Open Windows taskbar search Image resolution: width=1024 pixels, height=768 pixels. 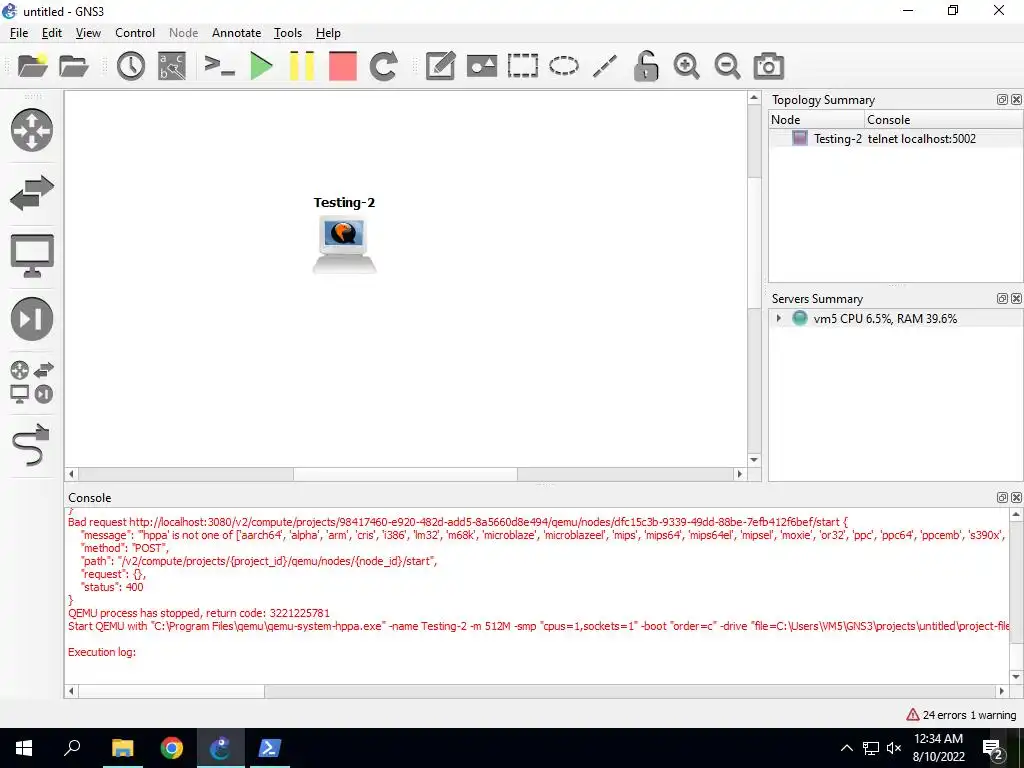point(72,748)
